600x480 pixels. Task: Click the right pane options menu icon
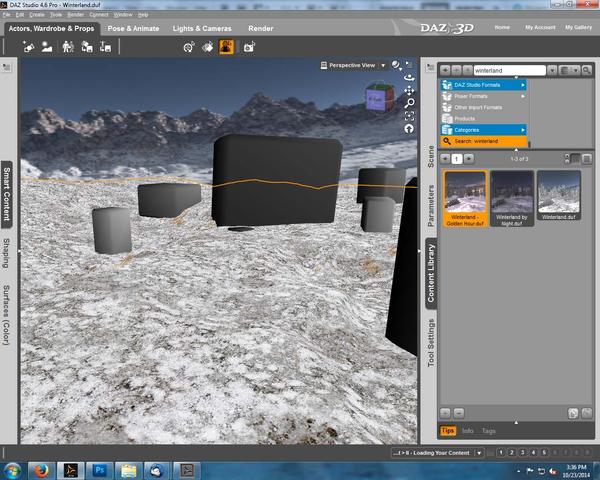430,68
